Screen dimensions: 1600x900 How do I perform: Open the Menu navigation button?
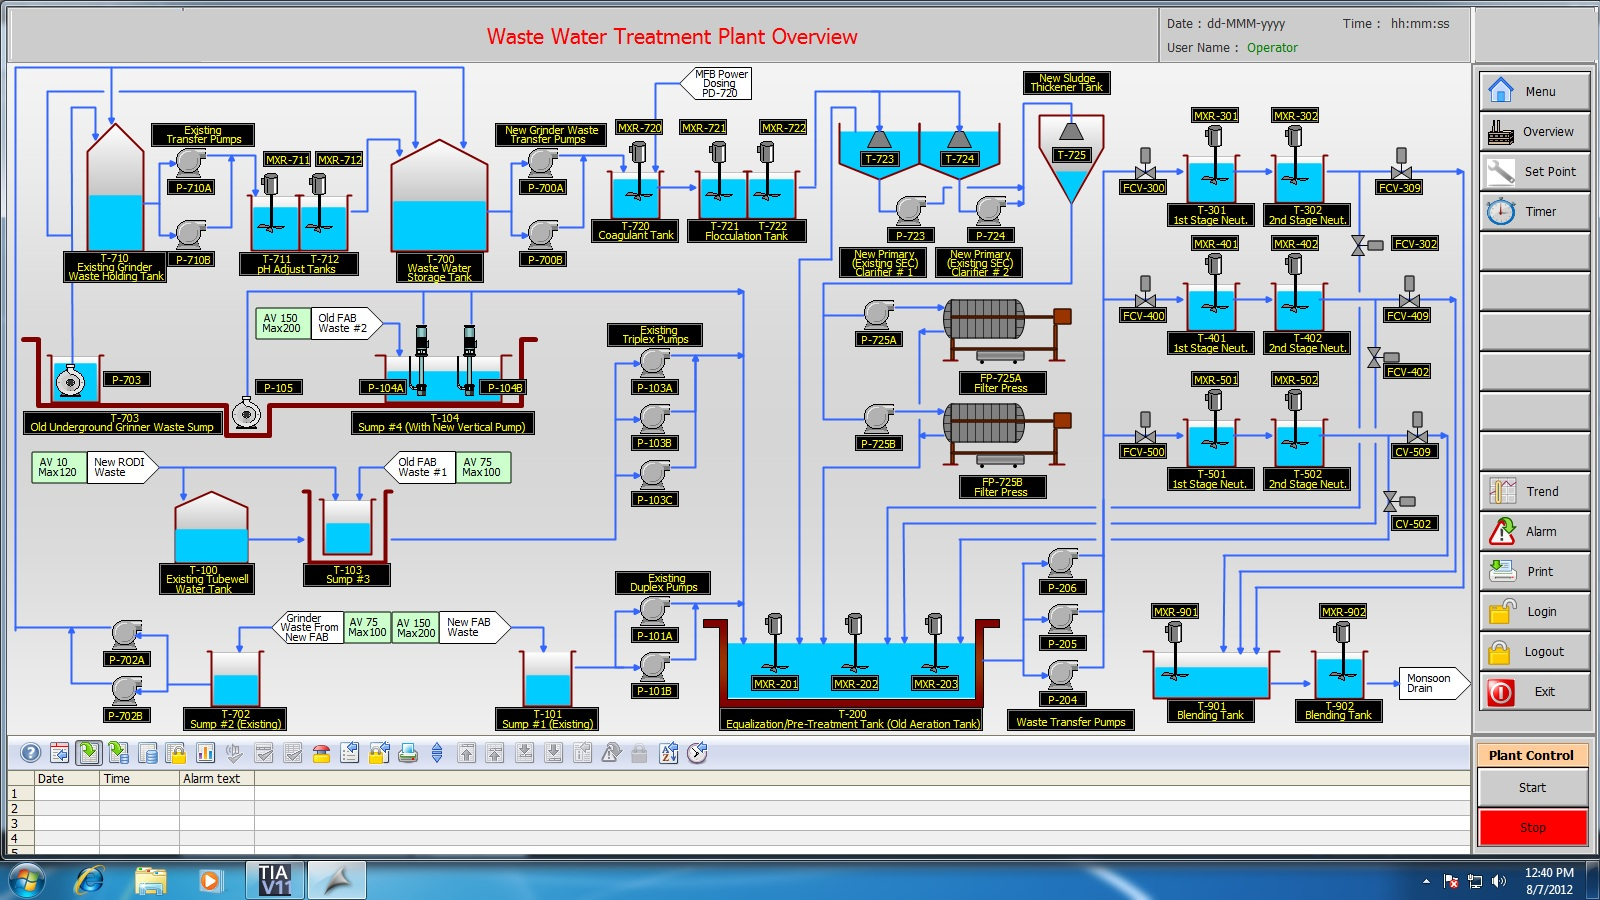pos(1533,91)
